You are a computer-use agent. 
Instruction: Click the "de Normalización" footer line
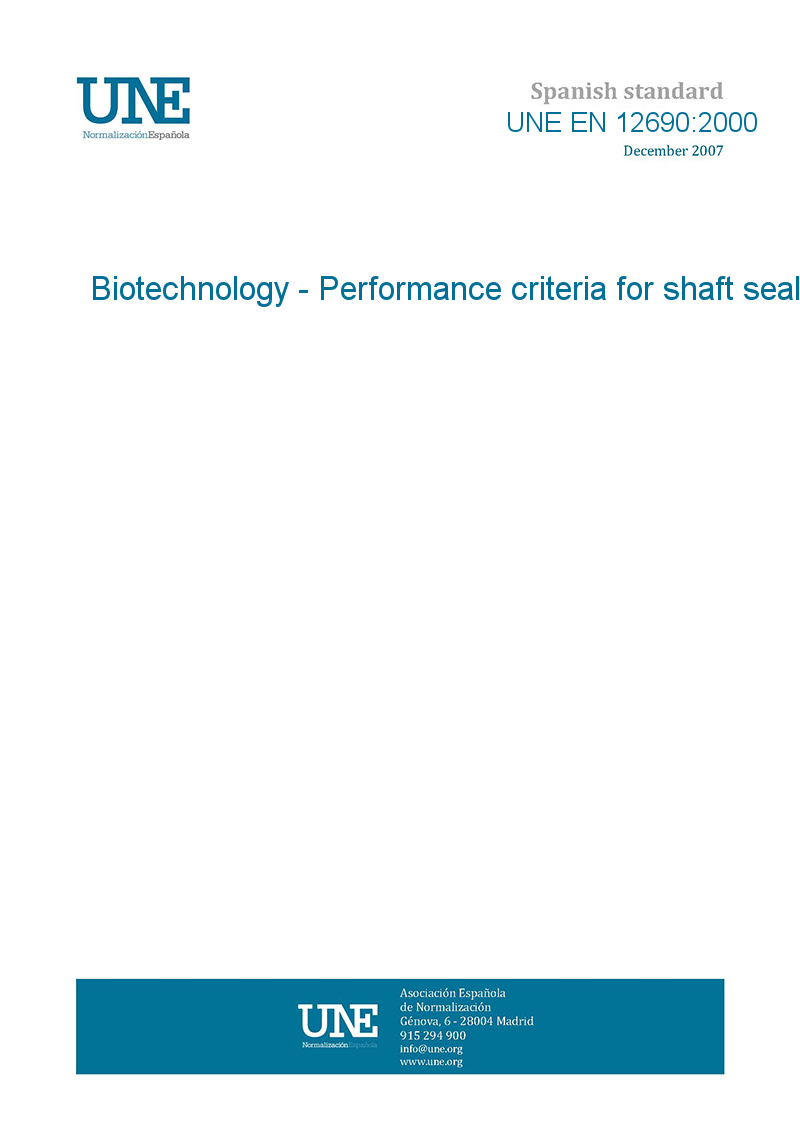[445, 1007]
